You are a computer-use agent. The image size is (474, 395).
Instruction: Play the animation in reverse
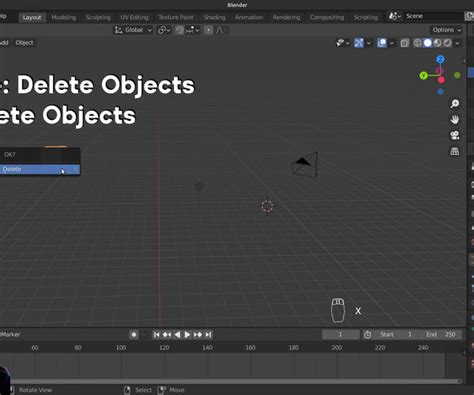pos(177,334)
